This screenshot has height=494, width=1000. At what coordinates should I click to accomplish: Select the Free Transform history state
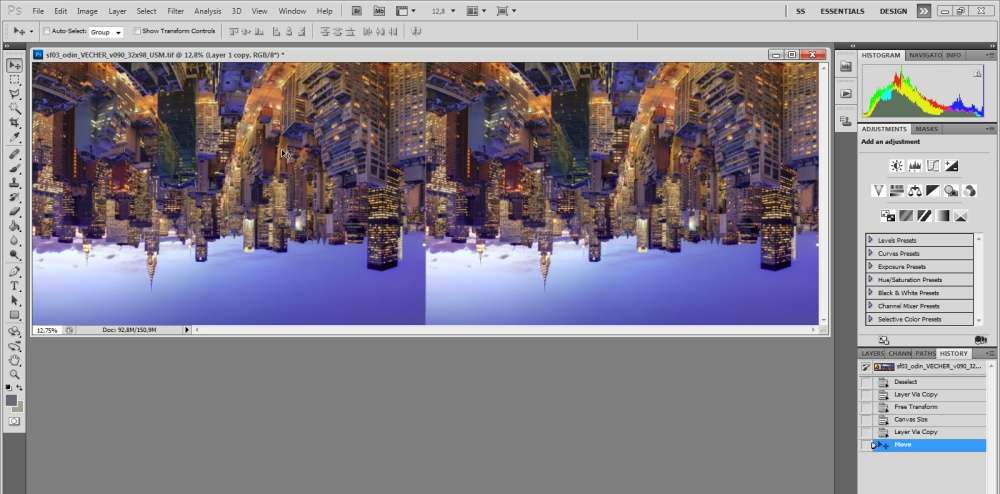point(915,407)
